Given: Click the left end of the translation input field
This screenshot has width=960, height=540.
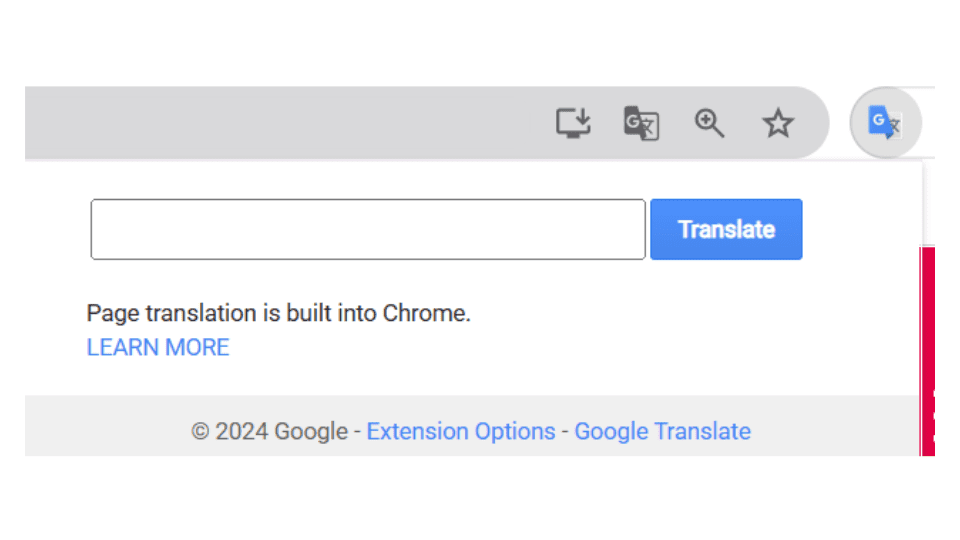Looking at the screenshot, I should pos(110,229).
